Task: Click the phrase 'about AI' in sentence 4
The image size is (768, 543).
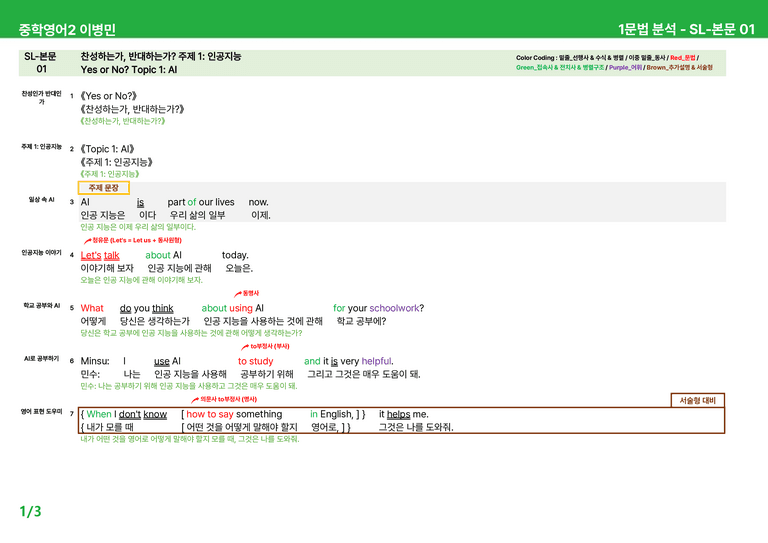Action: tap(163, 255)
